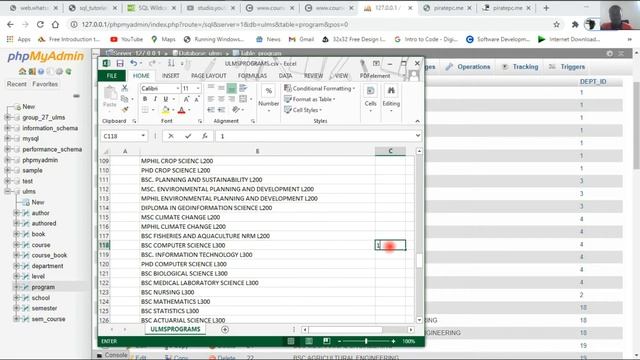Click the Orientation text angle icon
Image resolution: width=640 pixels, height=360 pixels.
[x=236, y=110]
